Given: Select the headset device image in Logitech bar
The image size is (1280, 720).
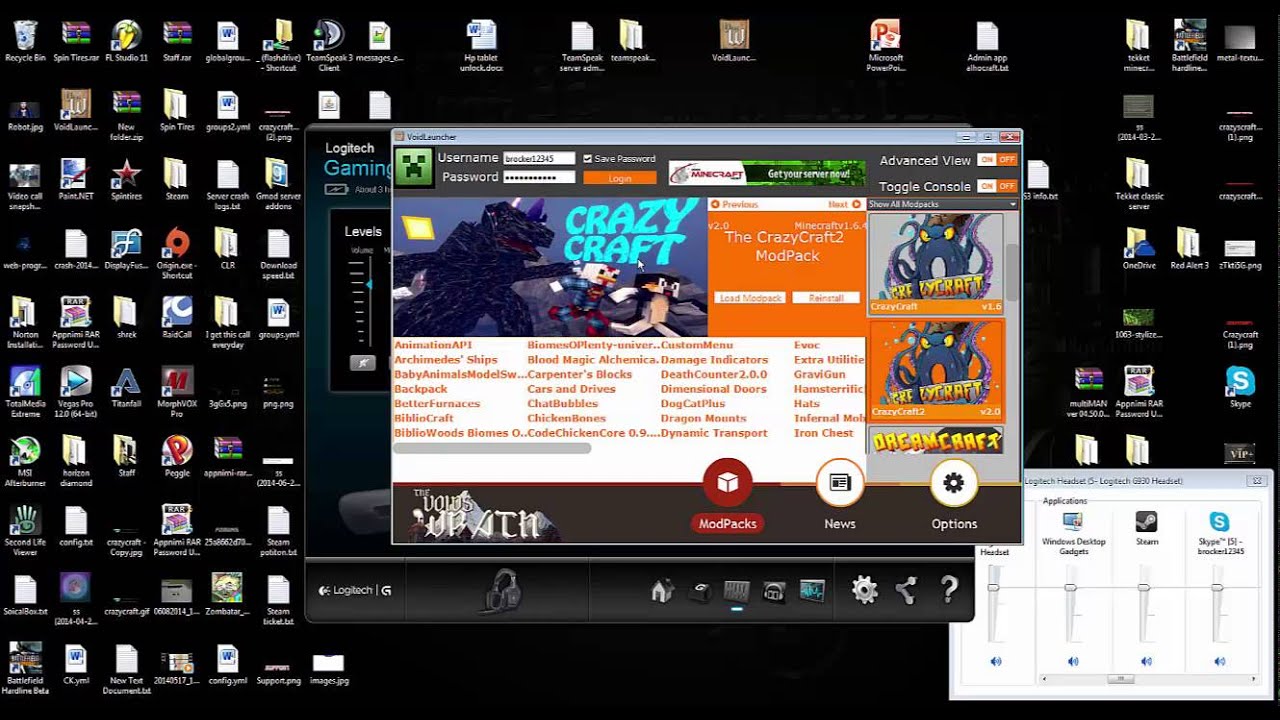Looking at the screenshot, I should click(x=501, y=589).
